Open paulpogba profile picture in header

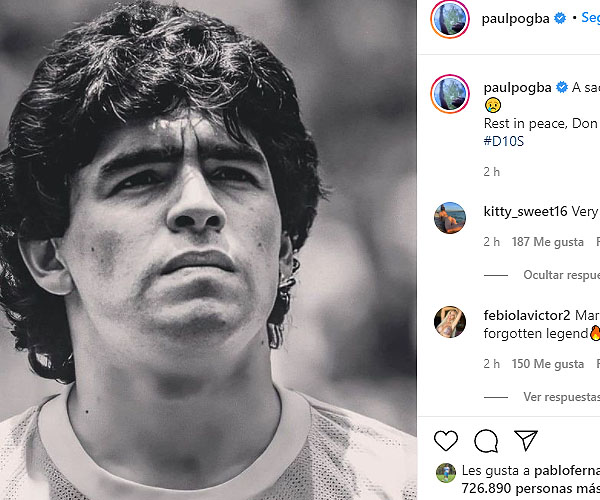tap(450, 19)
